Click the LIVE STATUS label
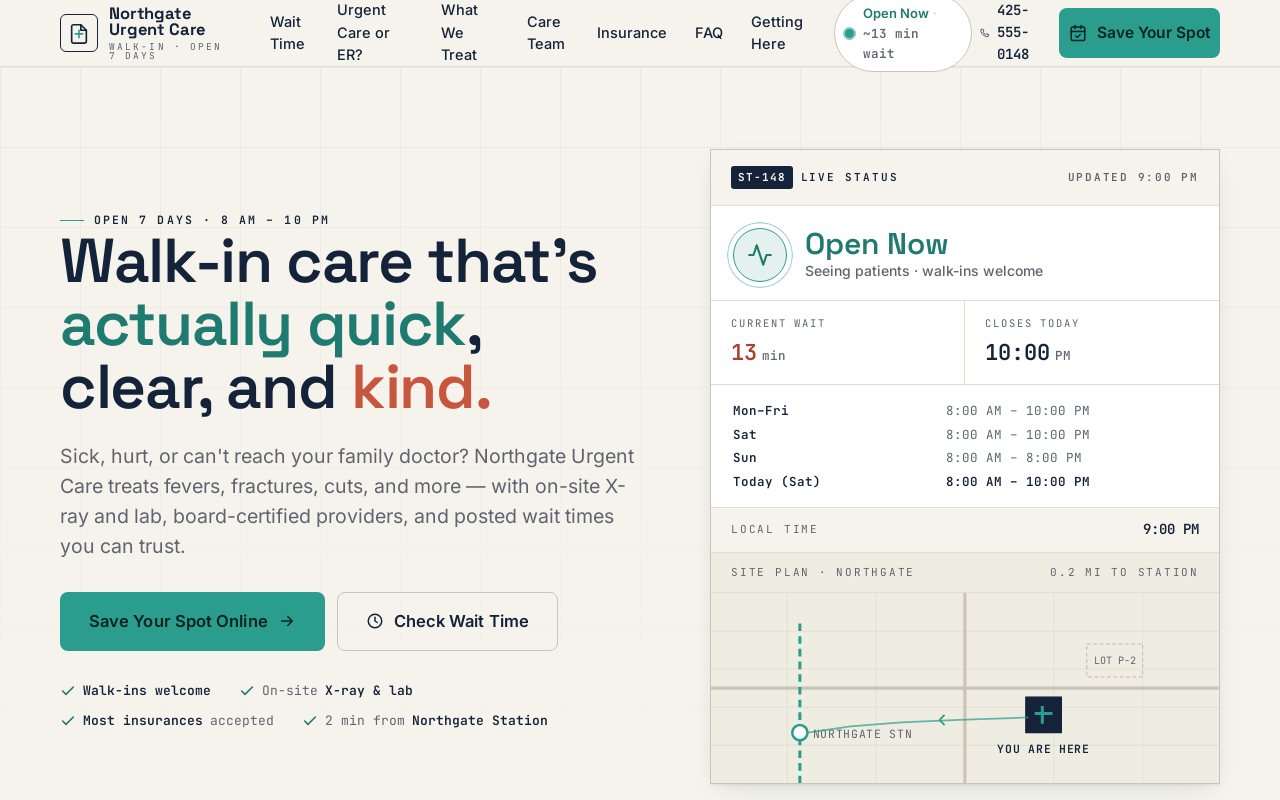The height and width of the screenshot is (800, 1280). click(849, 177)
